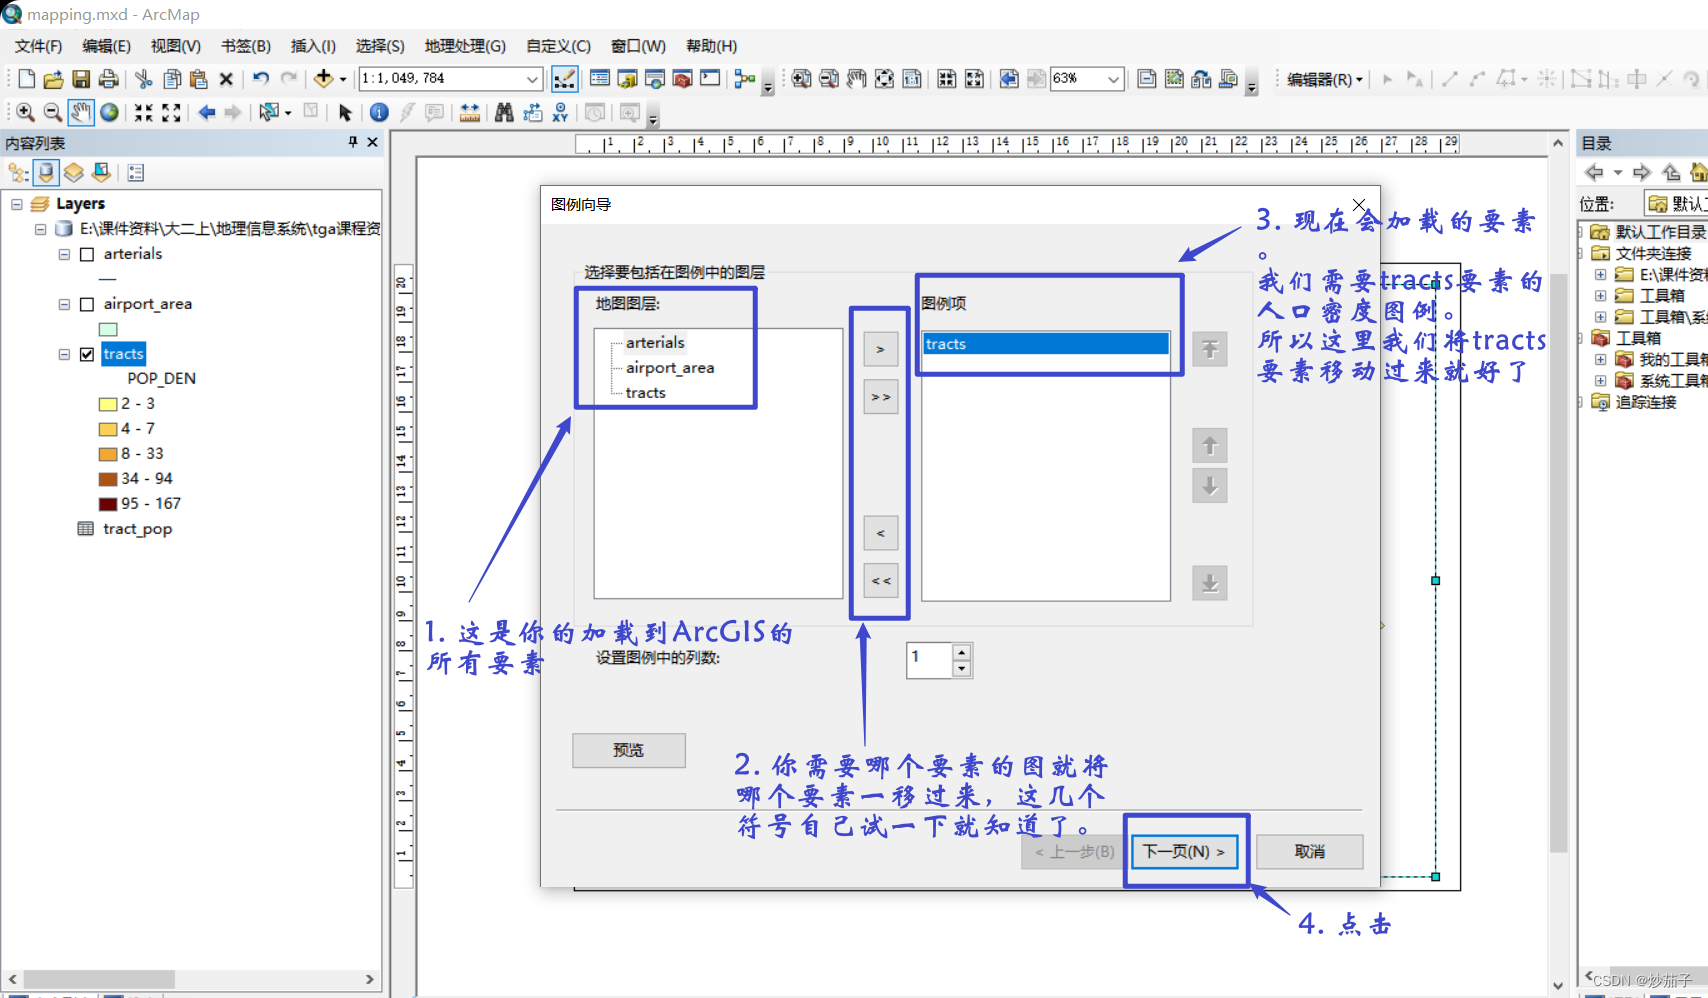
Task: Click < remove layer button
Action: click(x=881, y=533)
